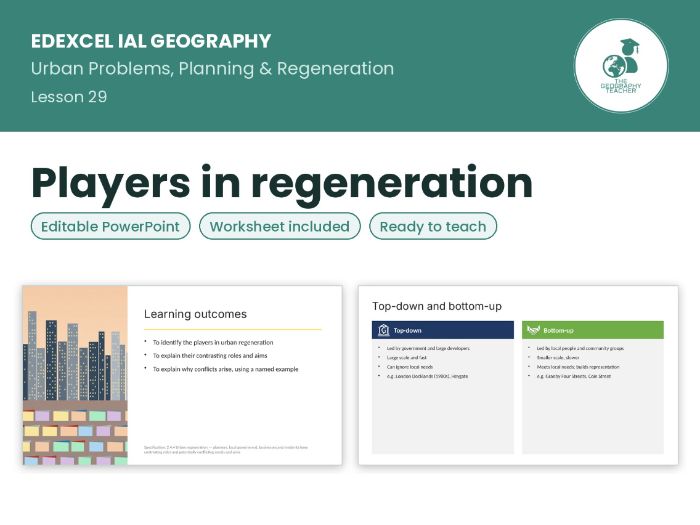700x525 pixels.
Task: Click 'Meets local needs' bullet
Action: [x=578, y=367]
